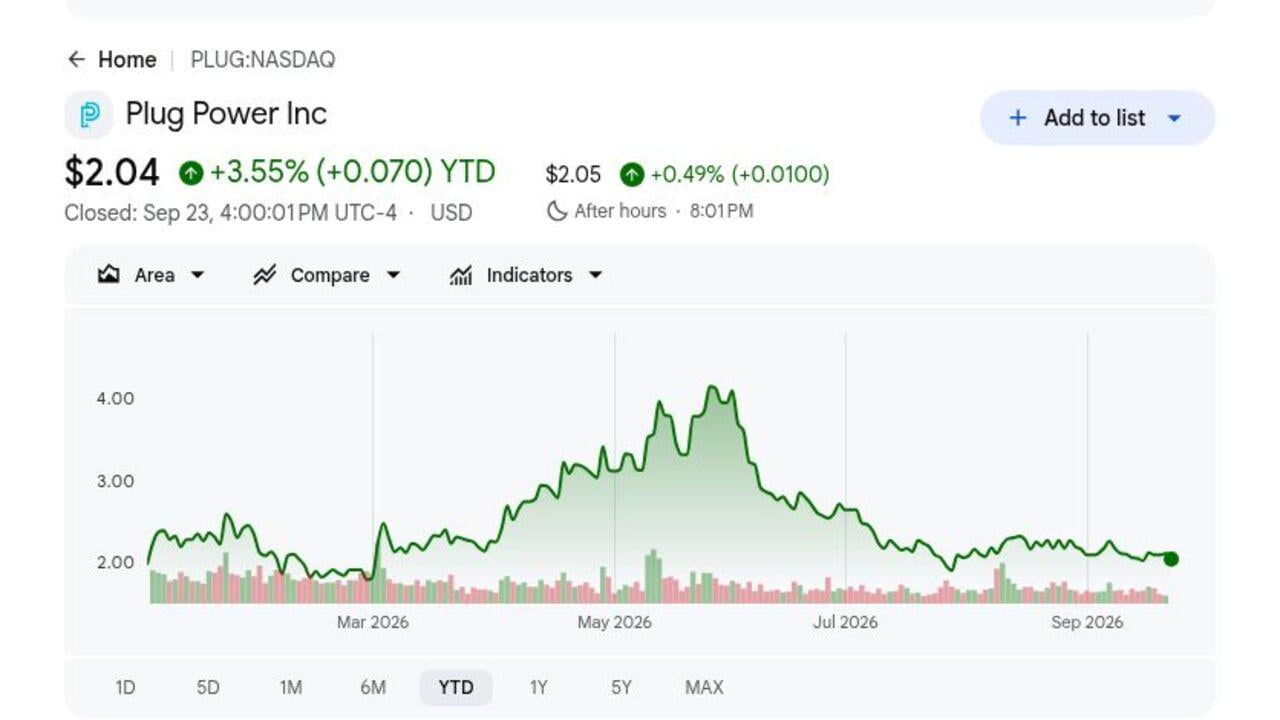Click the Plug Power company logo
Viewport: 1280px width, 720px height.
(x=89, y=115)
